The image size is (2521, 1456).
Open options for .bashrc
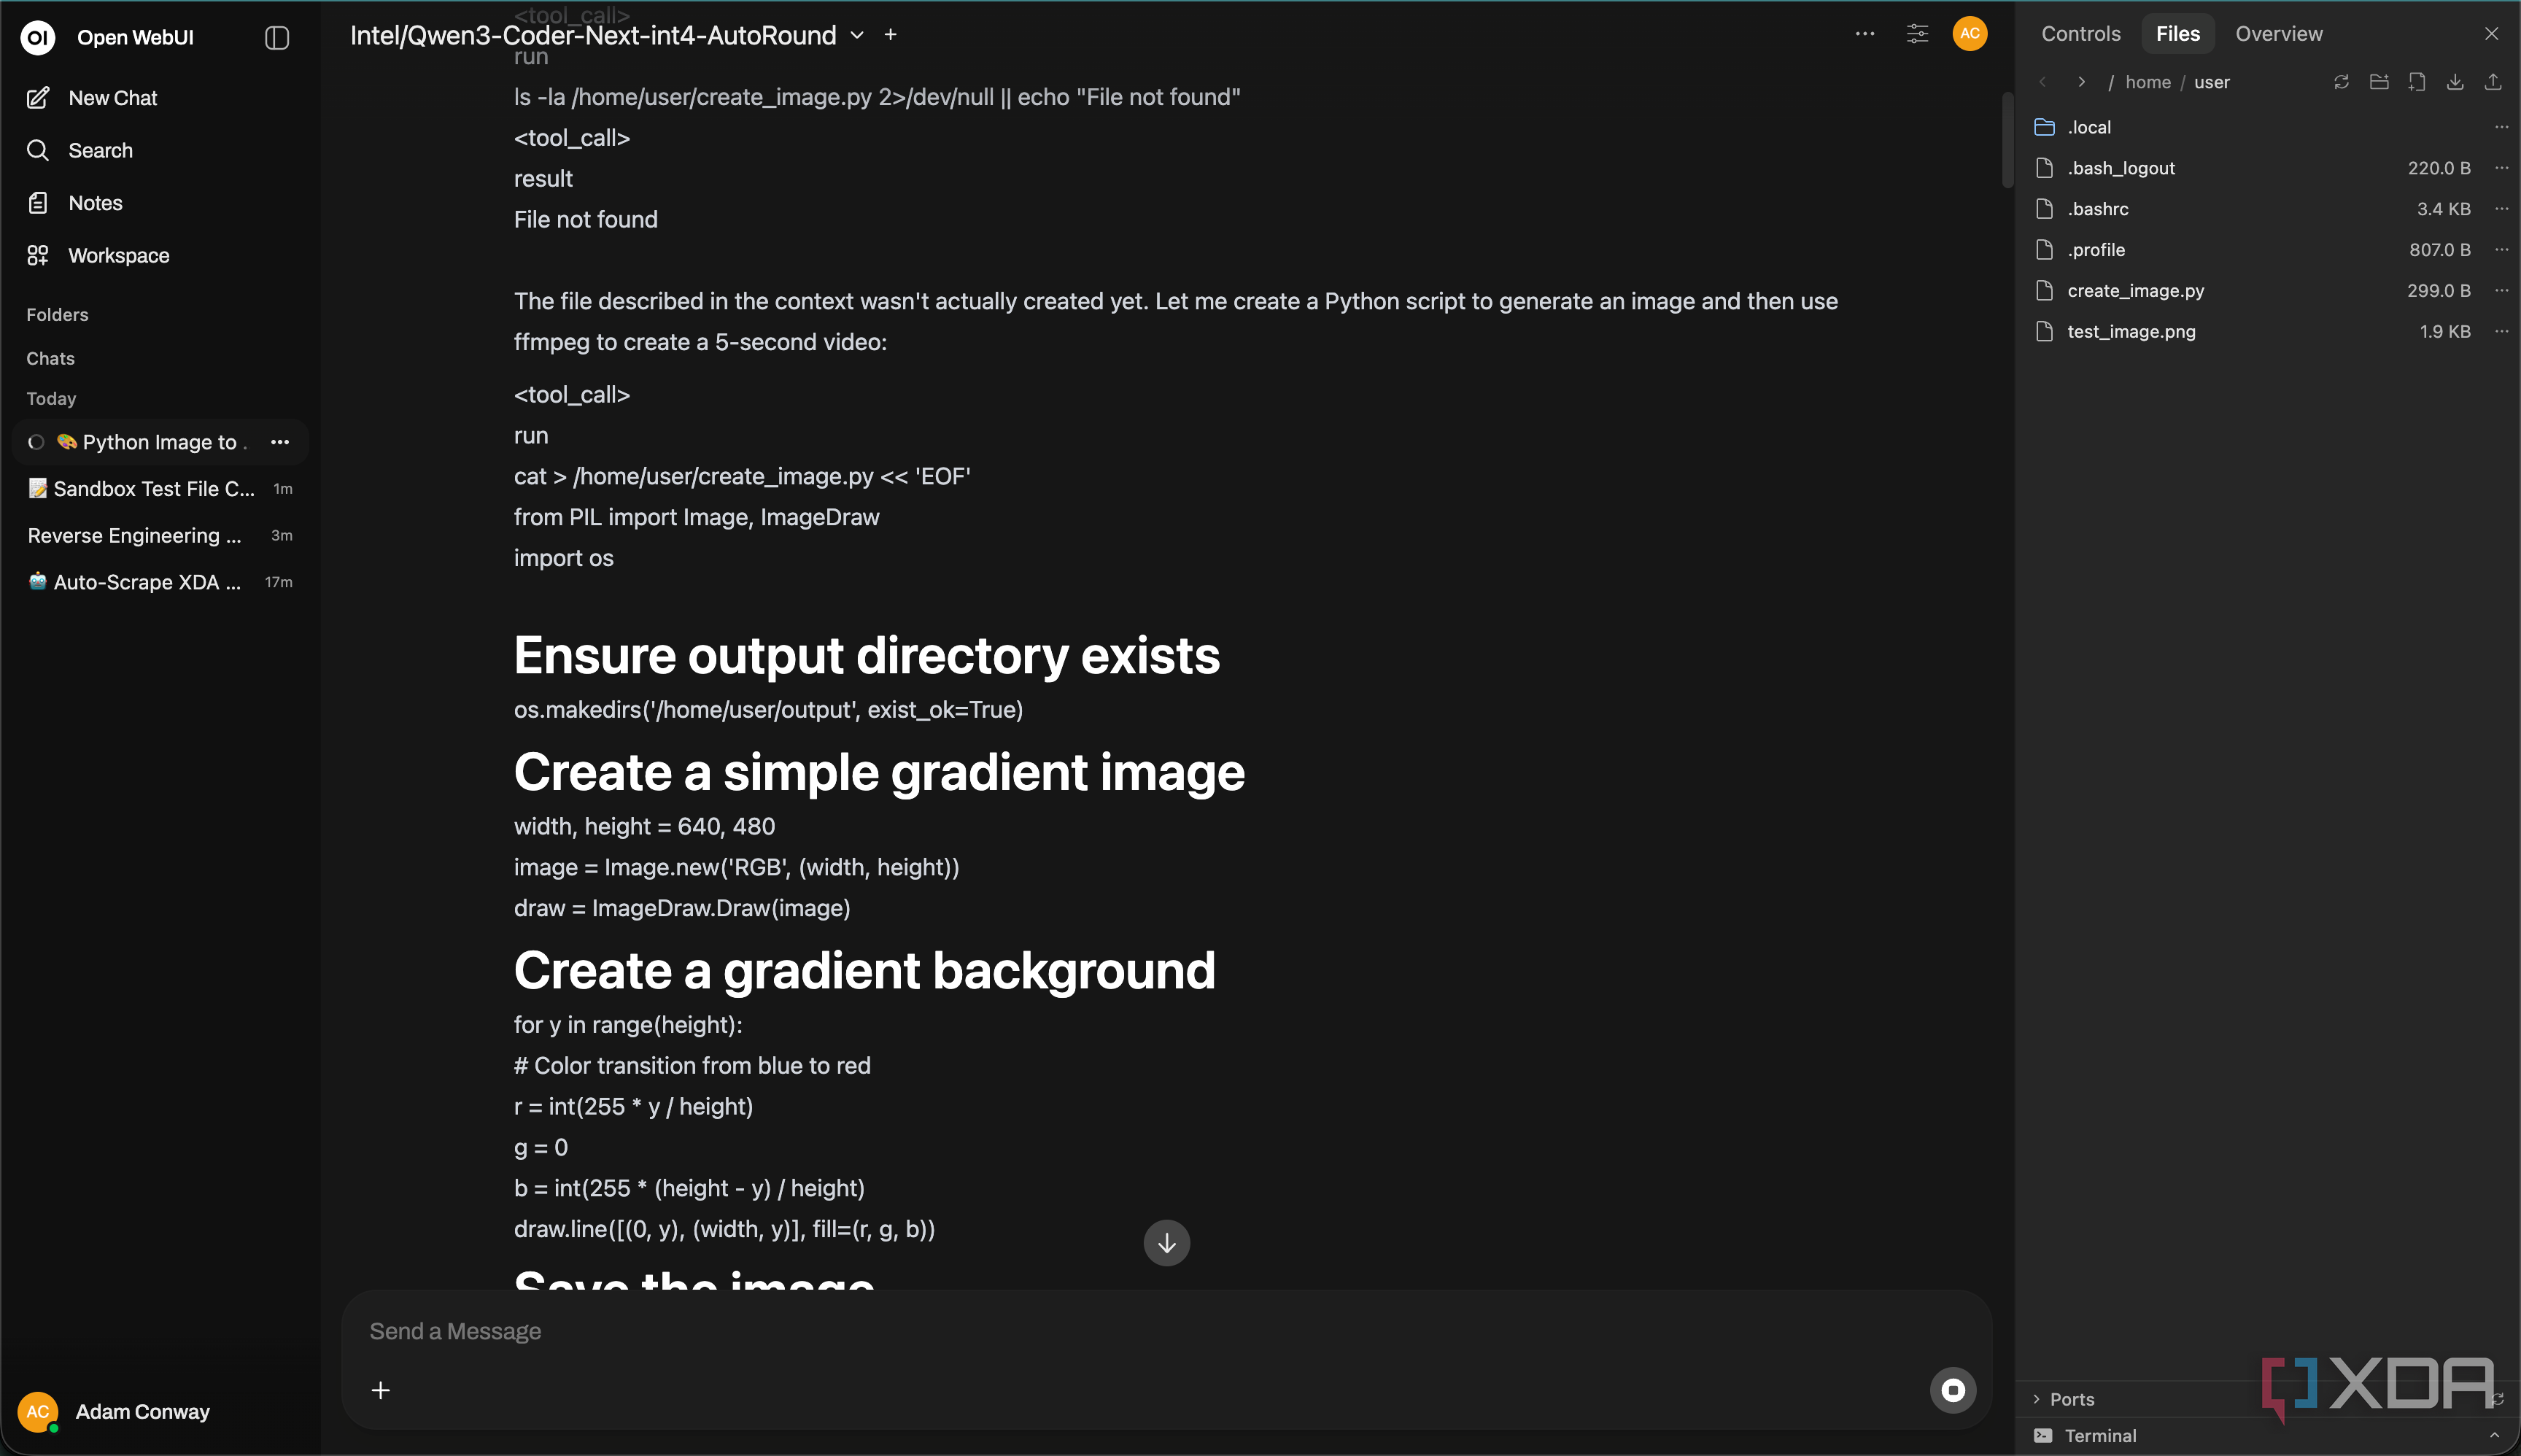pos(2501,209)
